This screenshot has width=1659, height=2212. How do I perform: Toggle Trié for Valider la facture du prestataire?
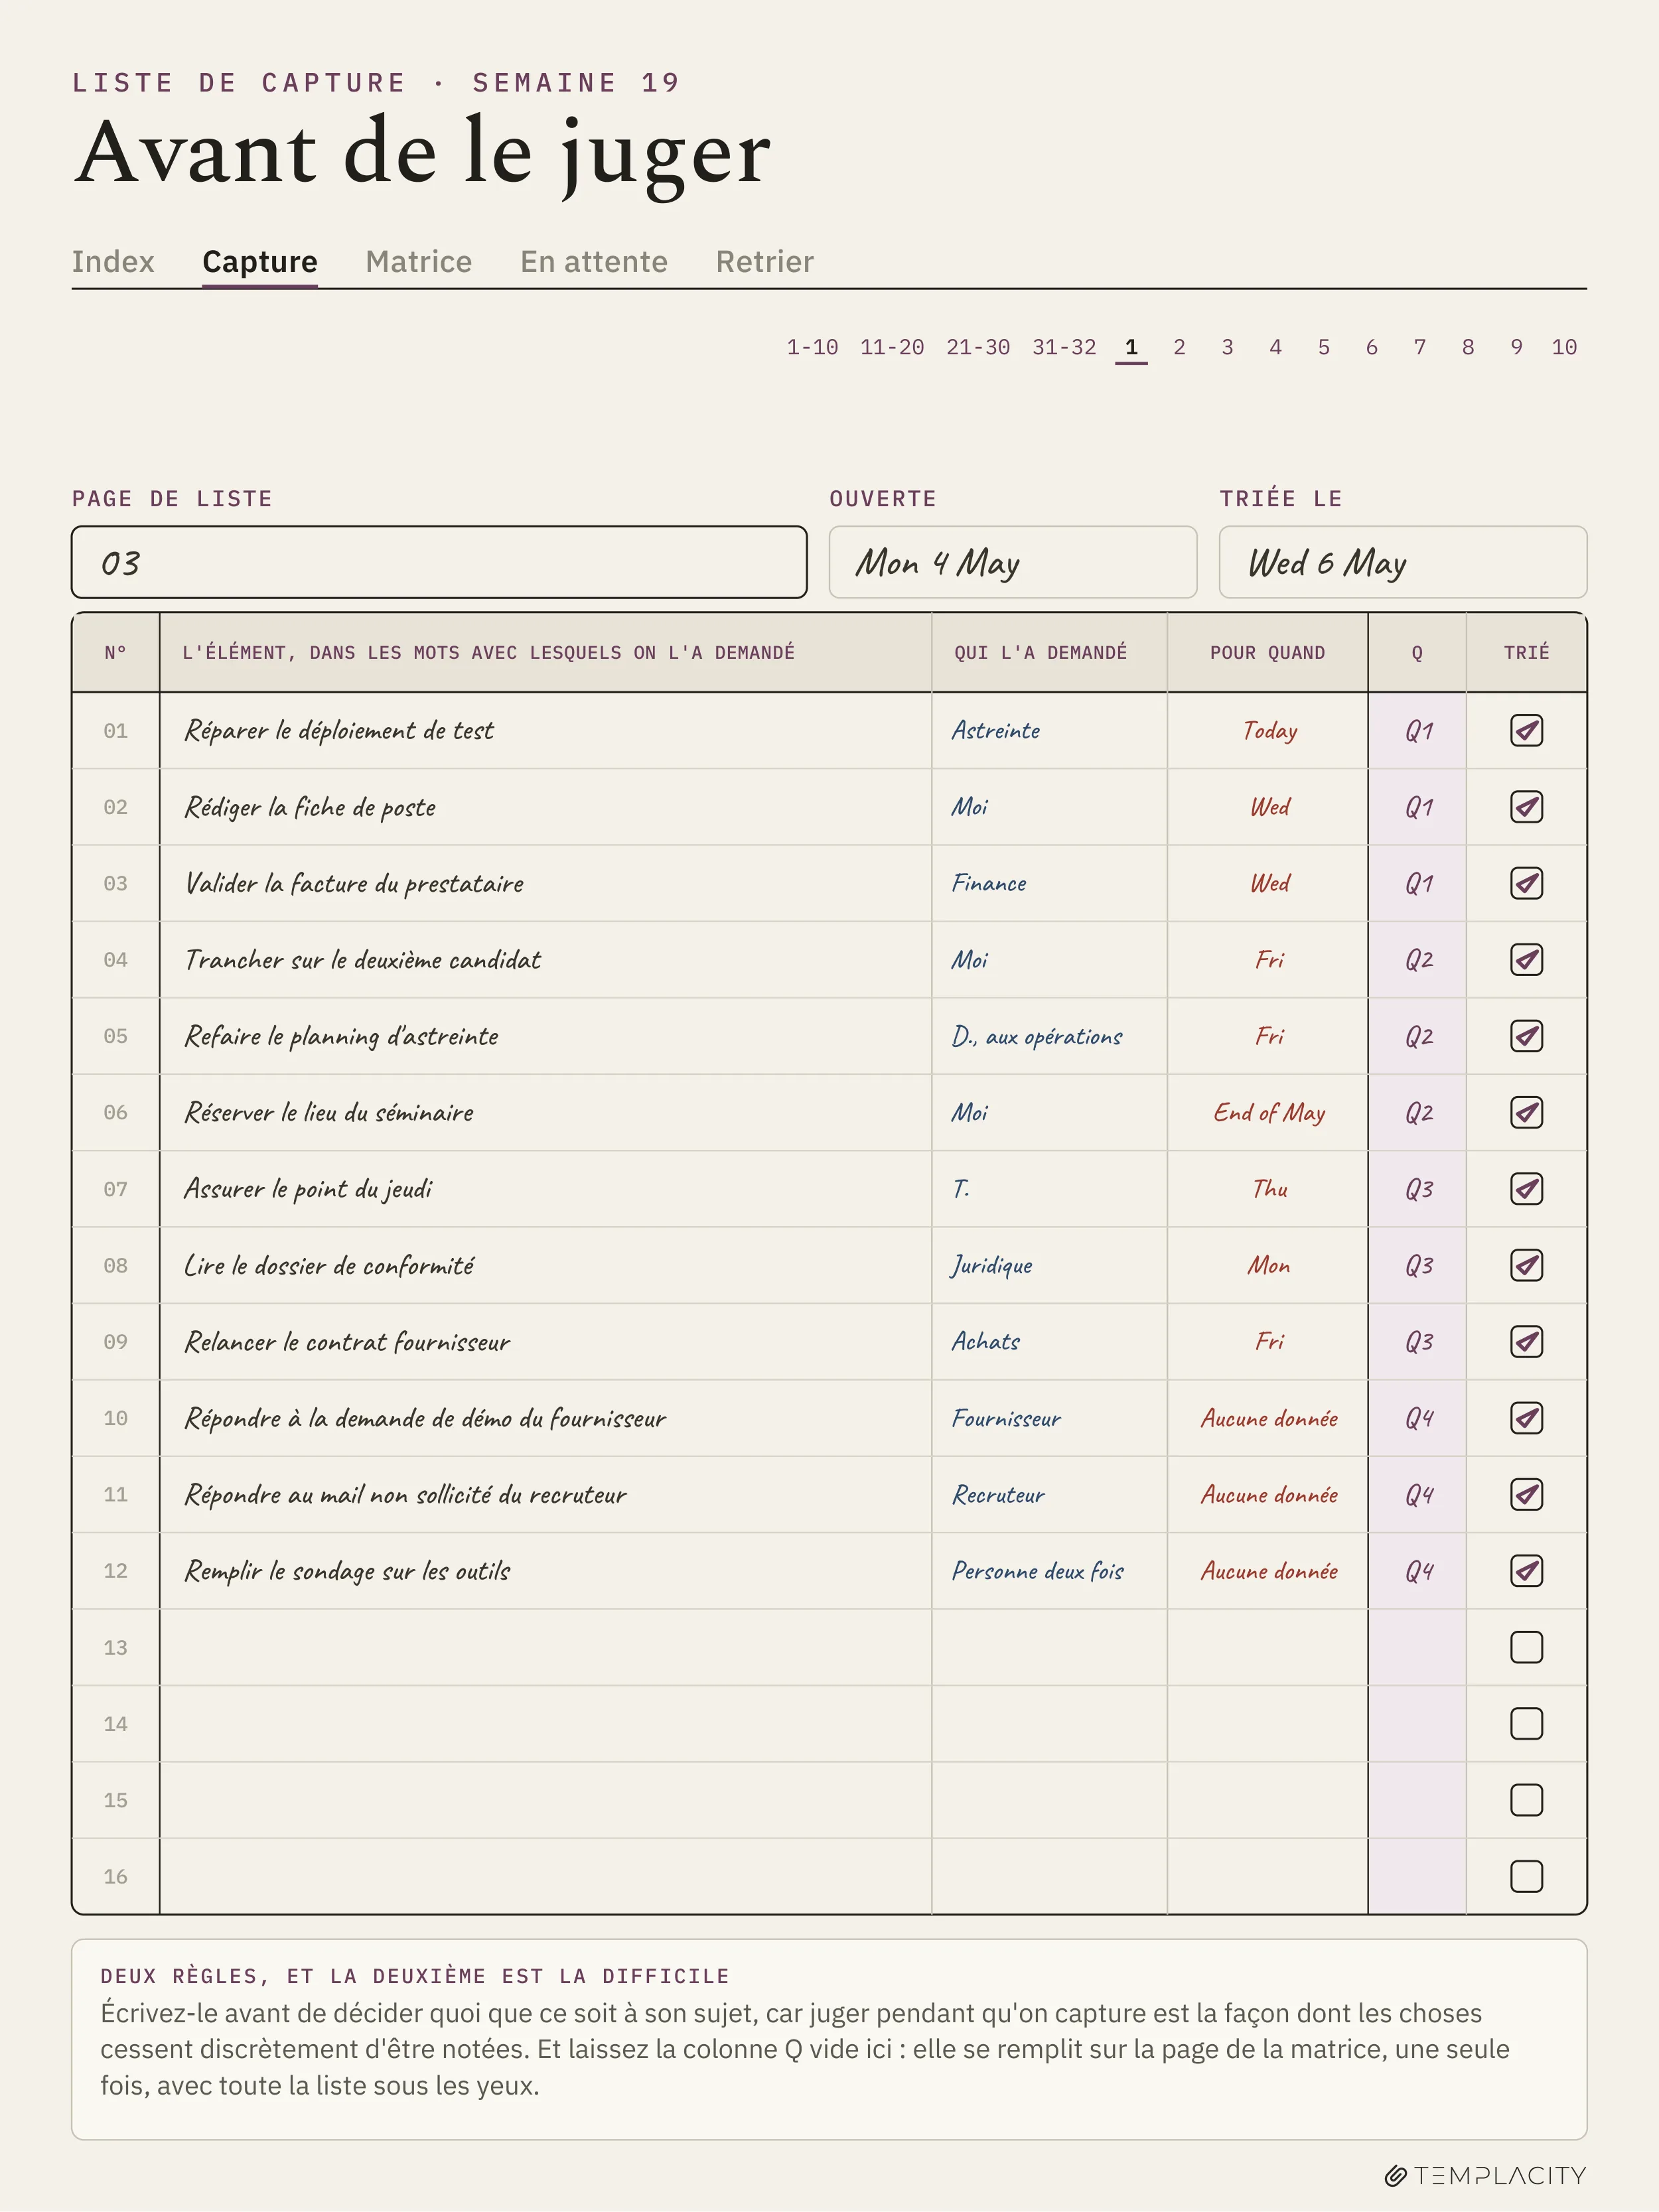(1526, 883)
